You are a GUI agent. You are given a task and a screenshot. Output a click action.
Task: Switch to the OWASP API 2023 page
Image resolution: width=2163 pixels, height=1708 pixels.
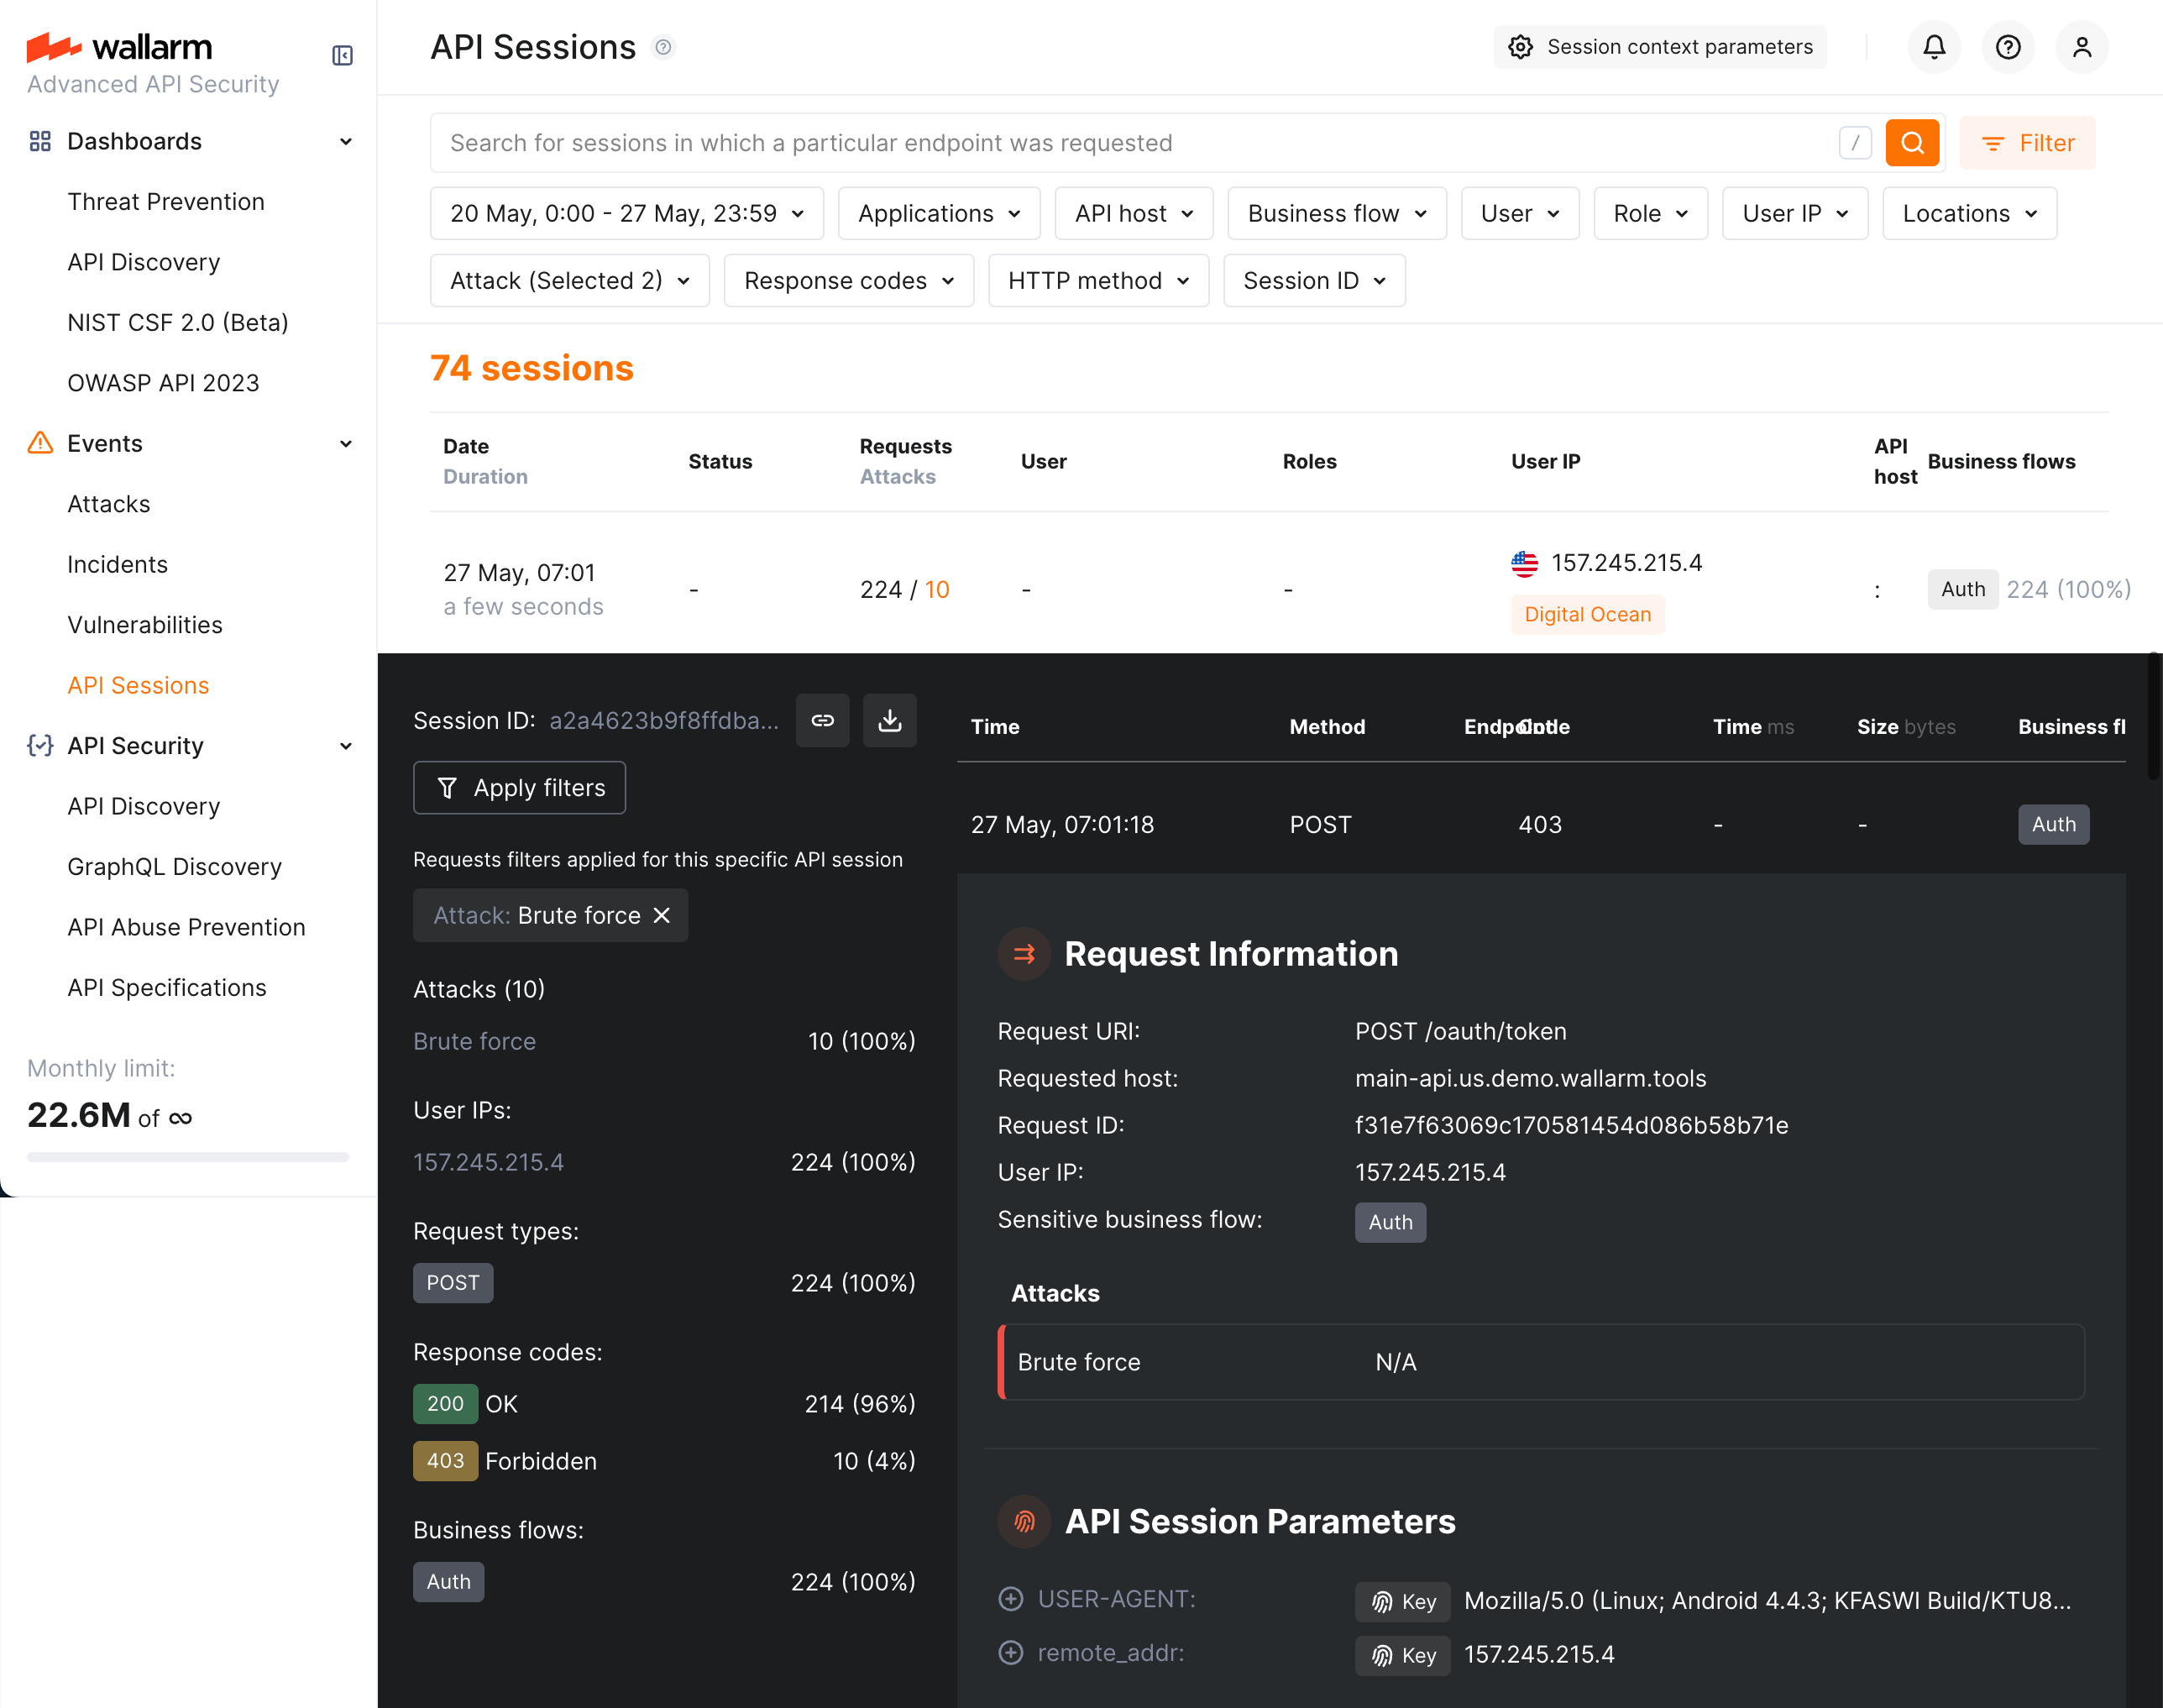tap(164, 382)
